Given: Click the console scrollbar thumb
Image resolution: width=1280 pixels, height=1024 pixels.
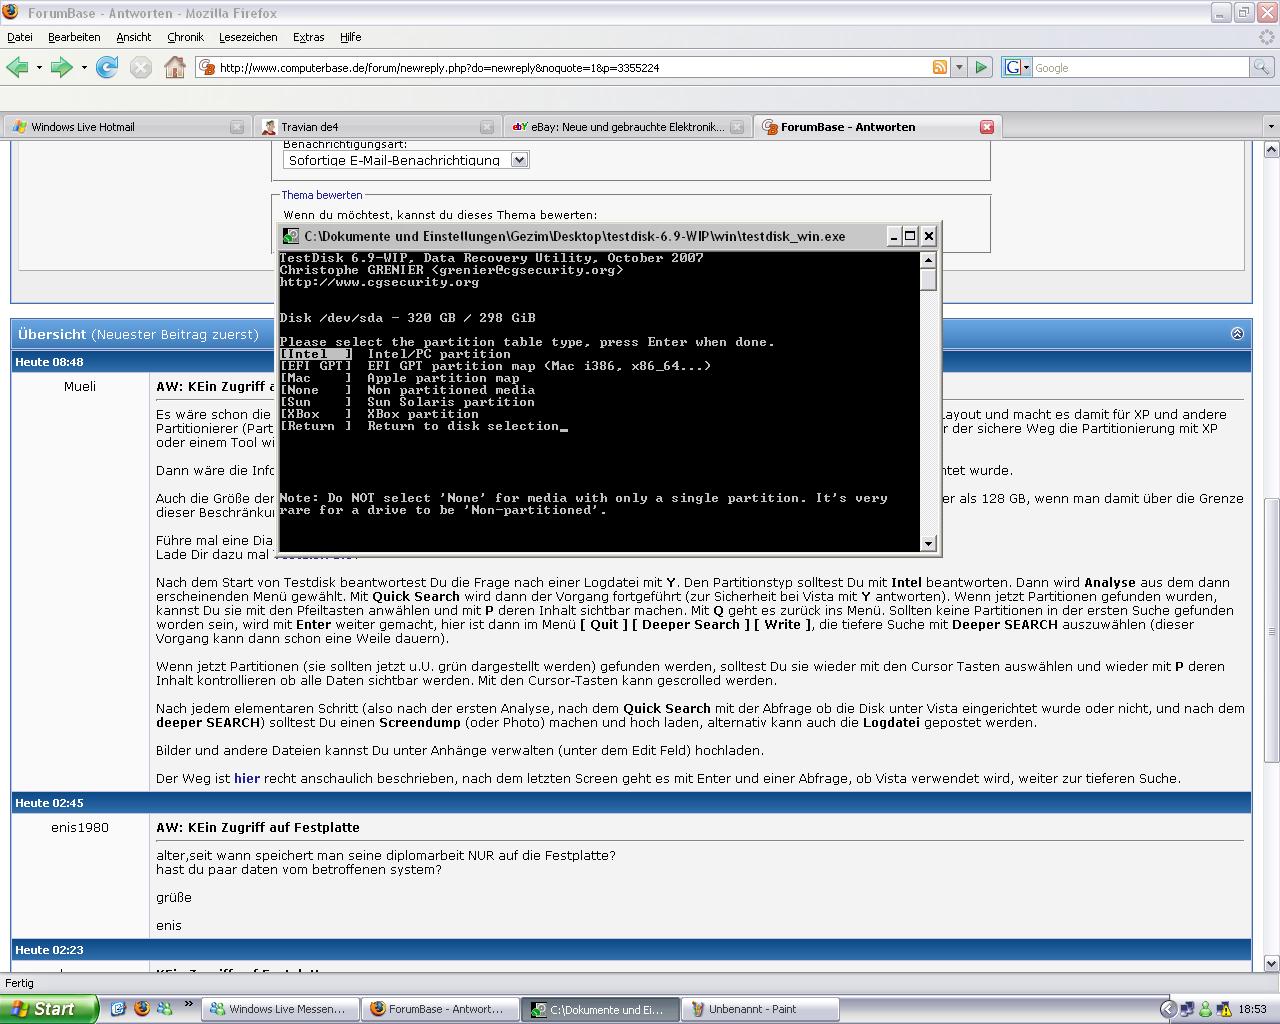Looking at the screenshot, I should (928, 279).
